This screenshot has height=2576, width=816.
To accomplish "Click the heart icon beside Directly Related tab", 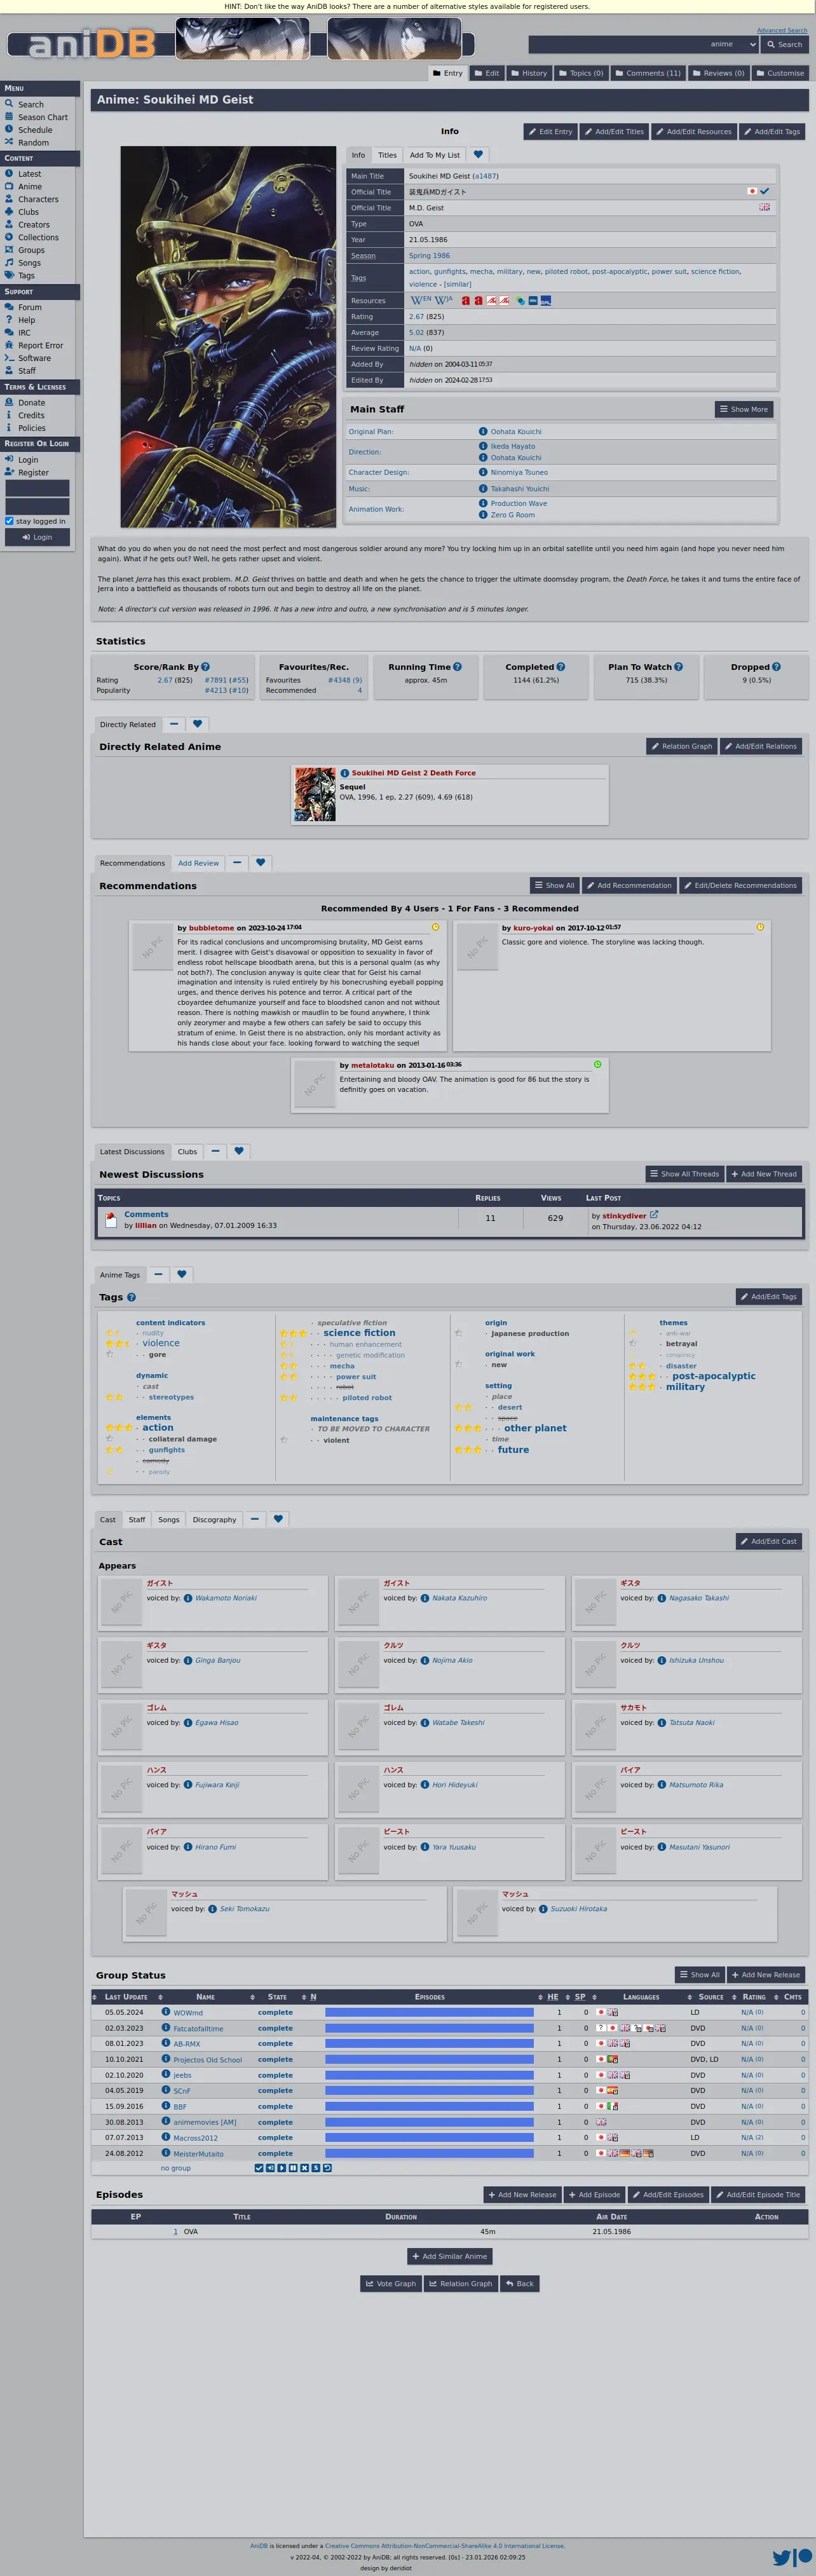I will [x=197, y=723].
